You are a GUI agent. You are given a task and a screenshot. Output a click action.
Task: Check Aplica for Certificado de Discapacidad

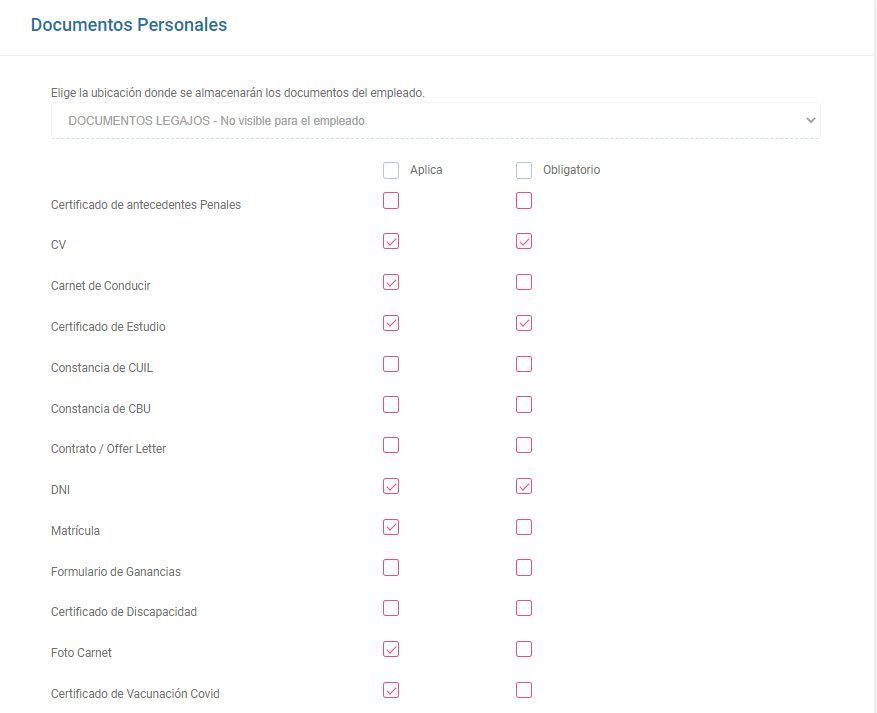pyautogui.click(x=391, y=608)
